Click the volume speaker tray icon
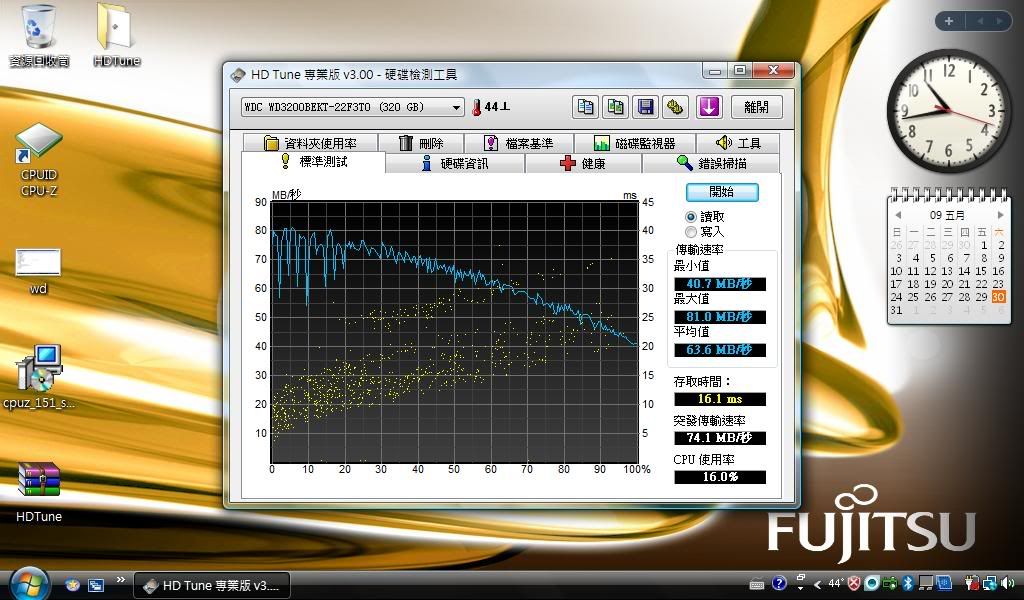 pos(1008,583)
